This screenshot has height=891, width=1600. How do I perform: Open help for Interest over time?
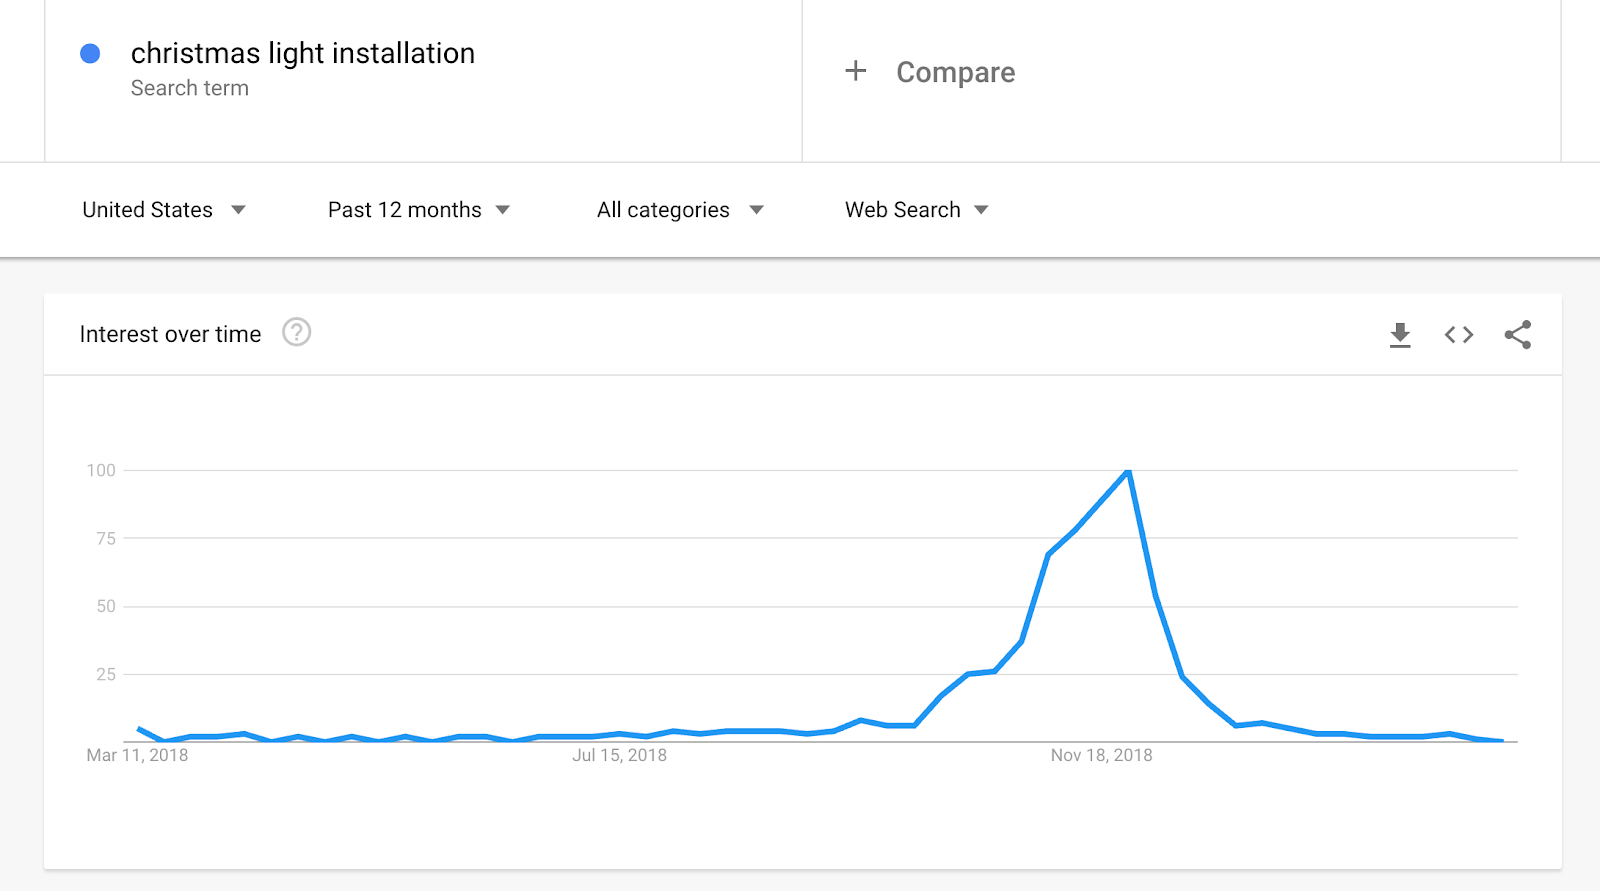coord(297,332)
